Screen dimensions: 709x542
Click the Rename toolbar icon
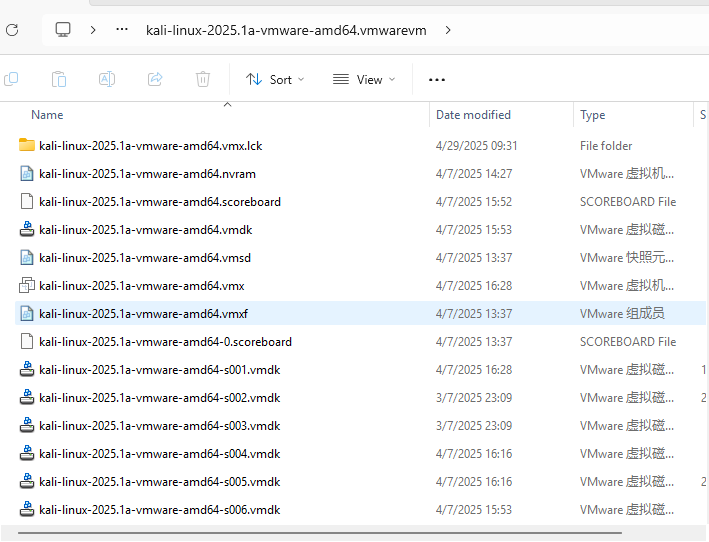pos(107,79)
